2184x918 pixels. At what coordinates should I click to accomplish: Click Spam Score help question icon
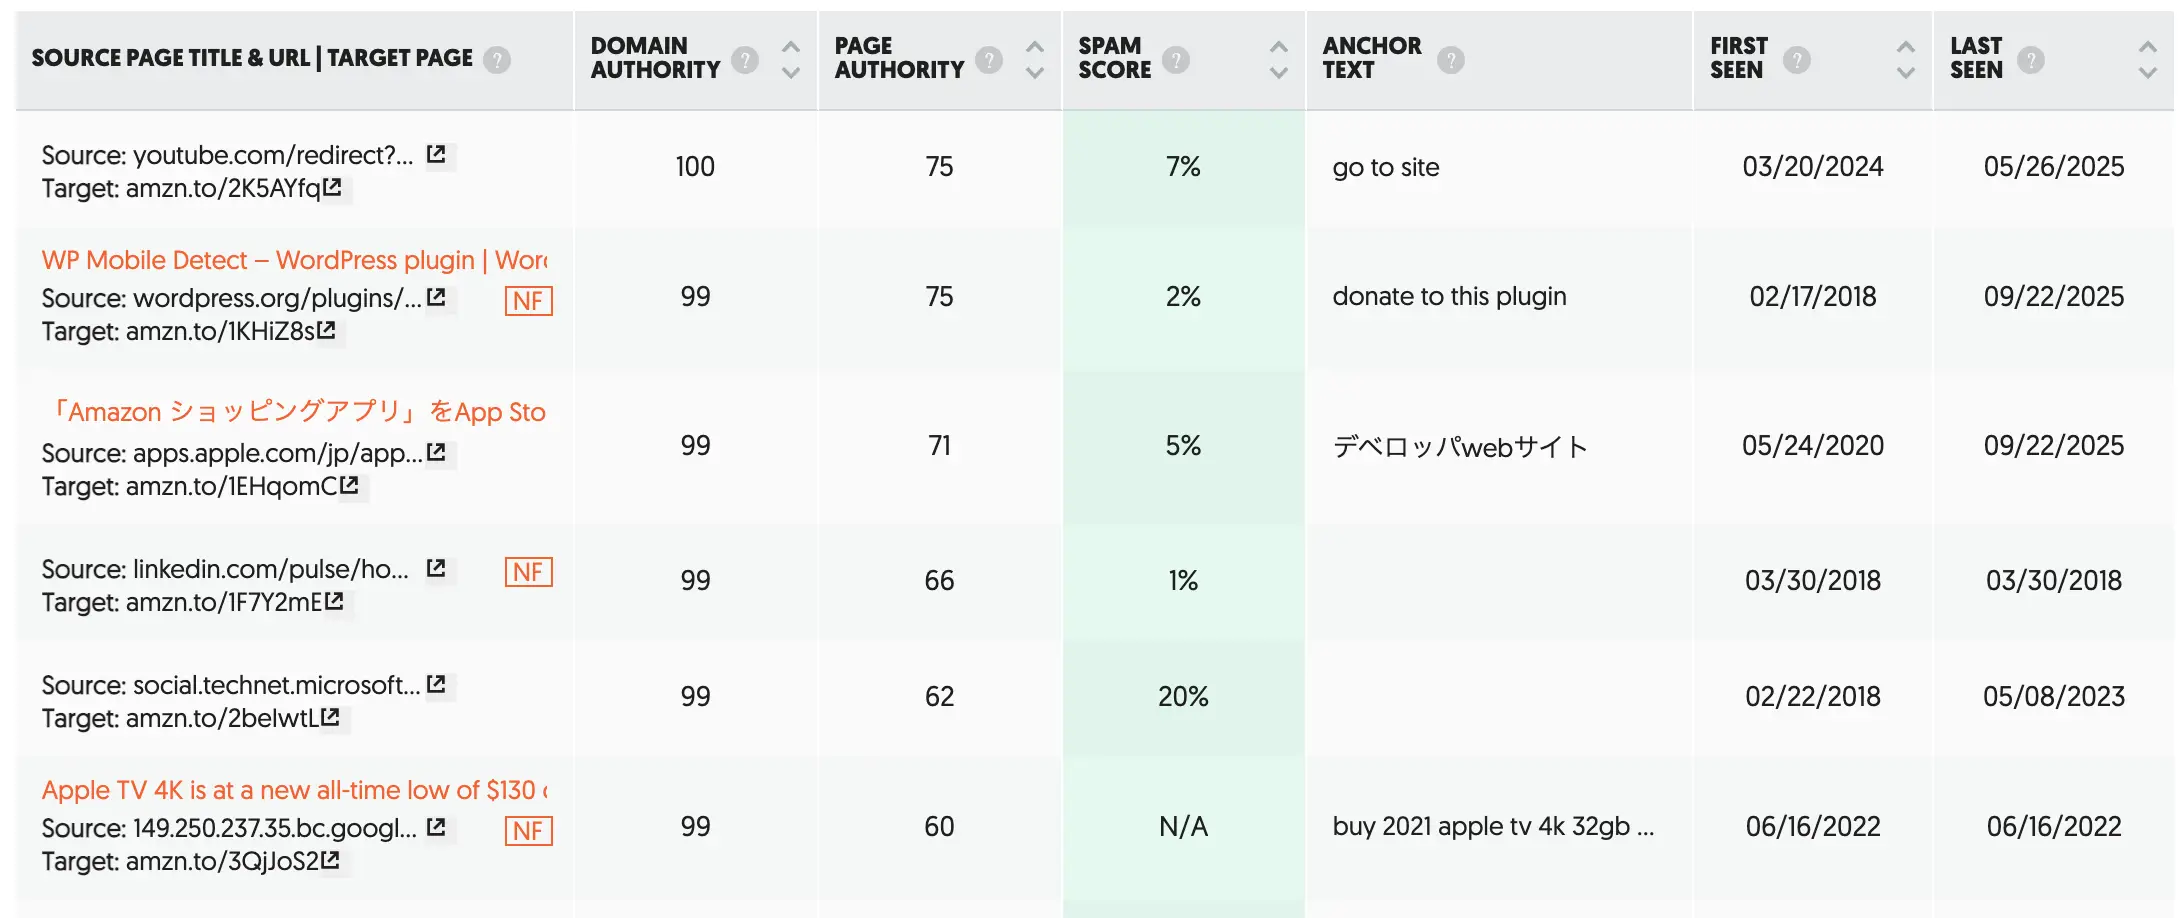coord(1176,60)
